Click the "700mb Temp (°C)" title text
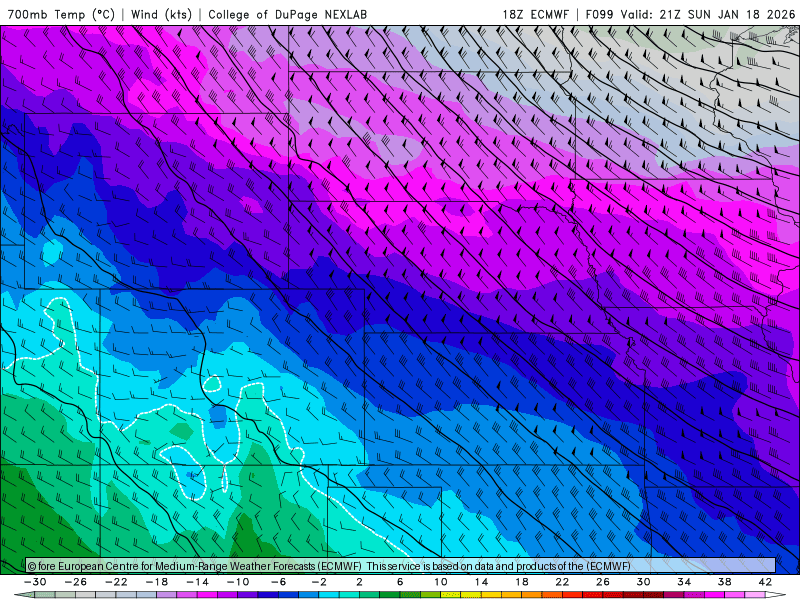The image size is (800, 600). (x=61, y=14)
